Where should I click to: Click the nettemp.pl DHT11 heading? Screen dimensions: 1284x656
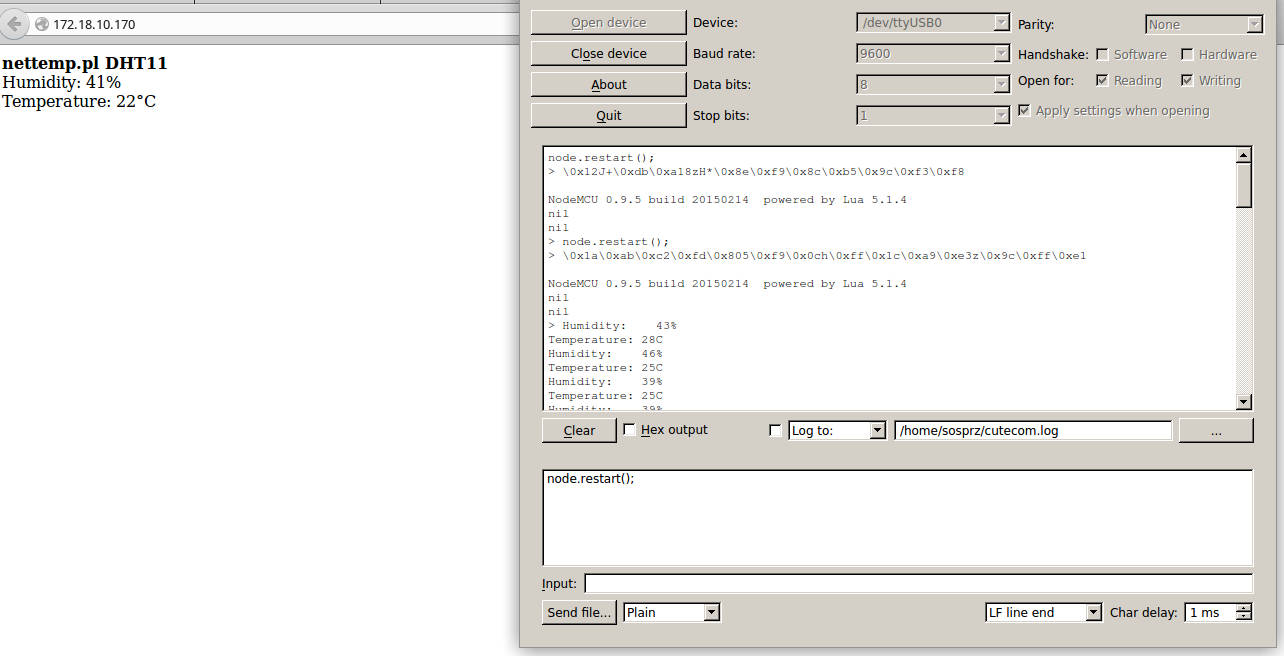click(x=85, y=63)
